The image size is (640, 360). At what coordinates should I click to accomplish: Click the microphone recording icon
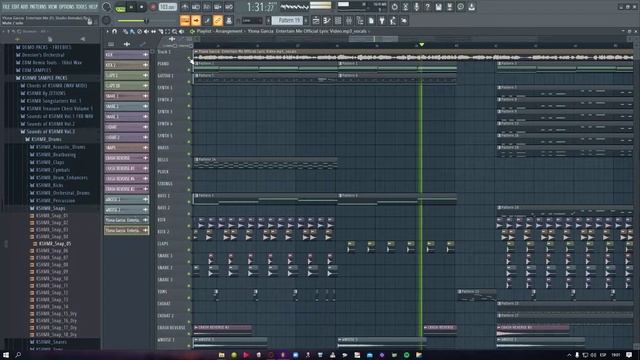[416, 7]
